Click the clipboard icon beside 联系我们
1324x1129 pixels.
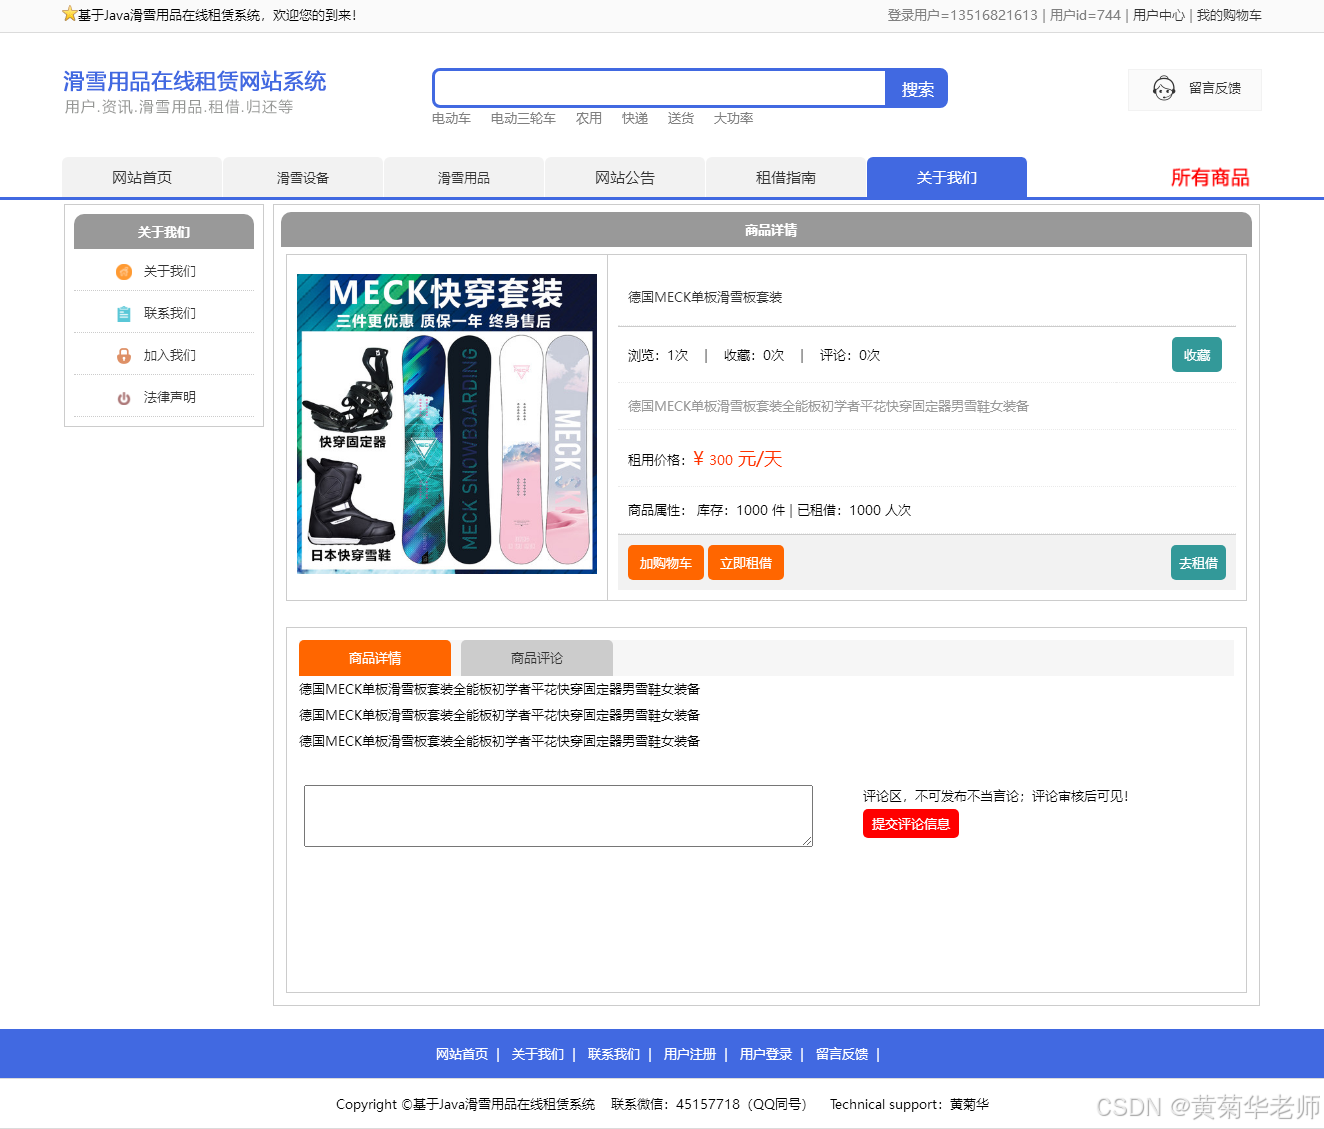pos(124,314)
